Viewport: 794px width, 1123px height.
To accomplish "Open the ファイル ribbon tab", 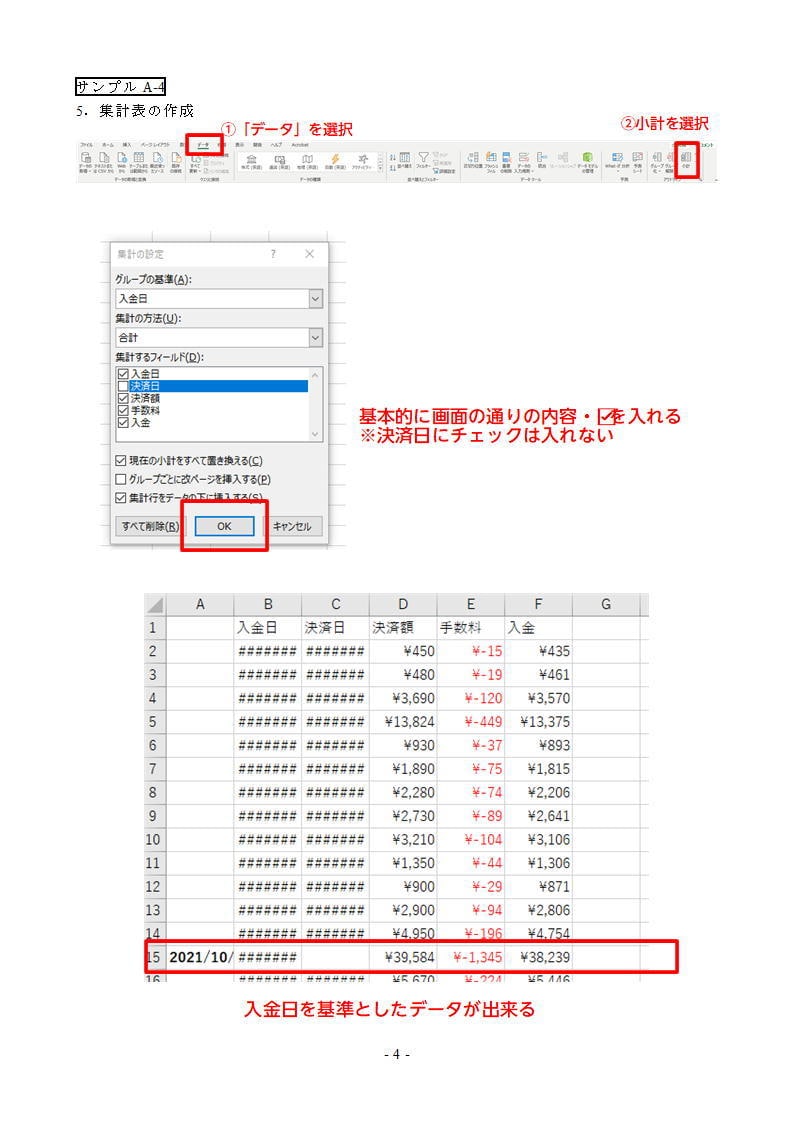I will (x=87, y=145).
